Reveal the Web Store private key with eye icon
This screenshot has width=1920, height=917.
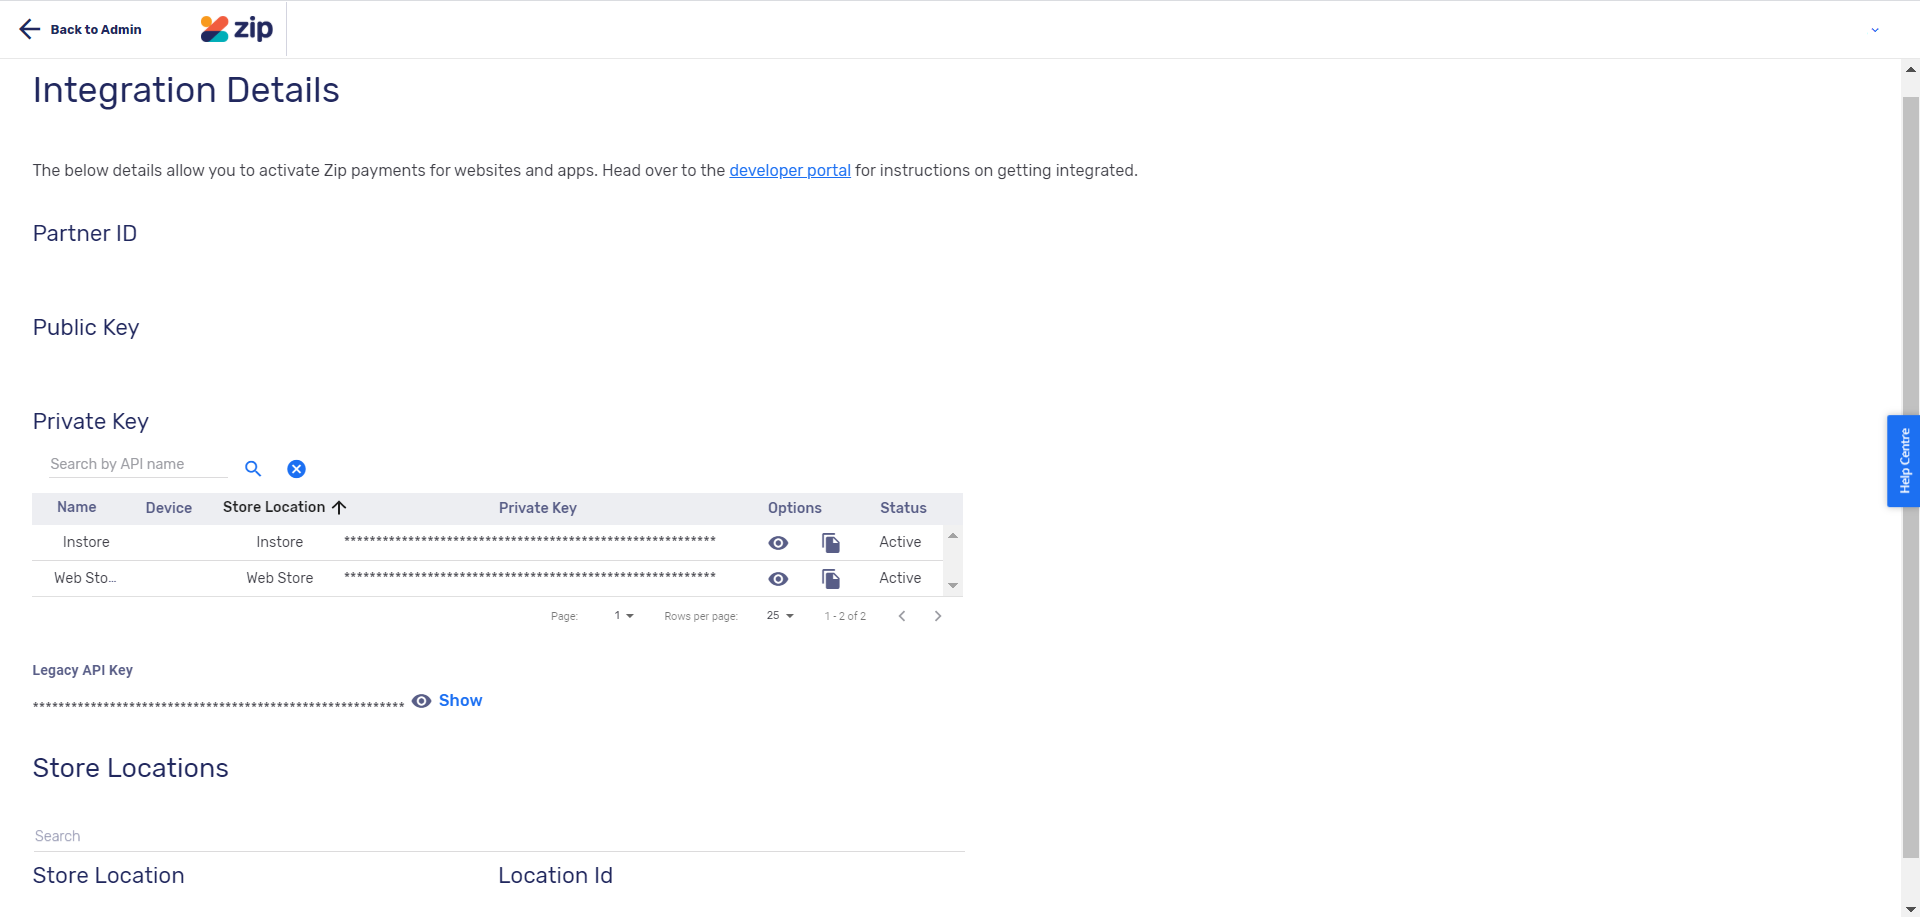778,579
